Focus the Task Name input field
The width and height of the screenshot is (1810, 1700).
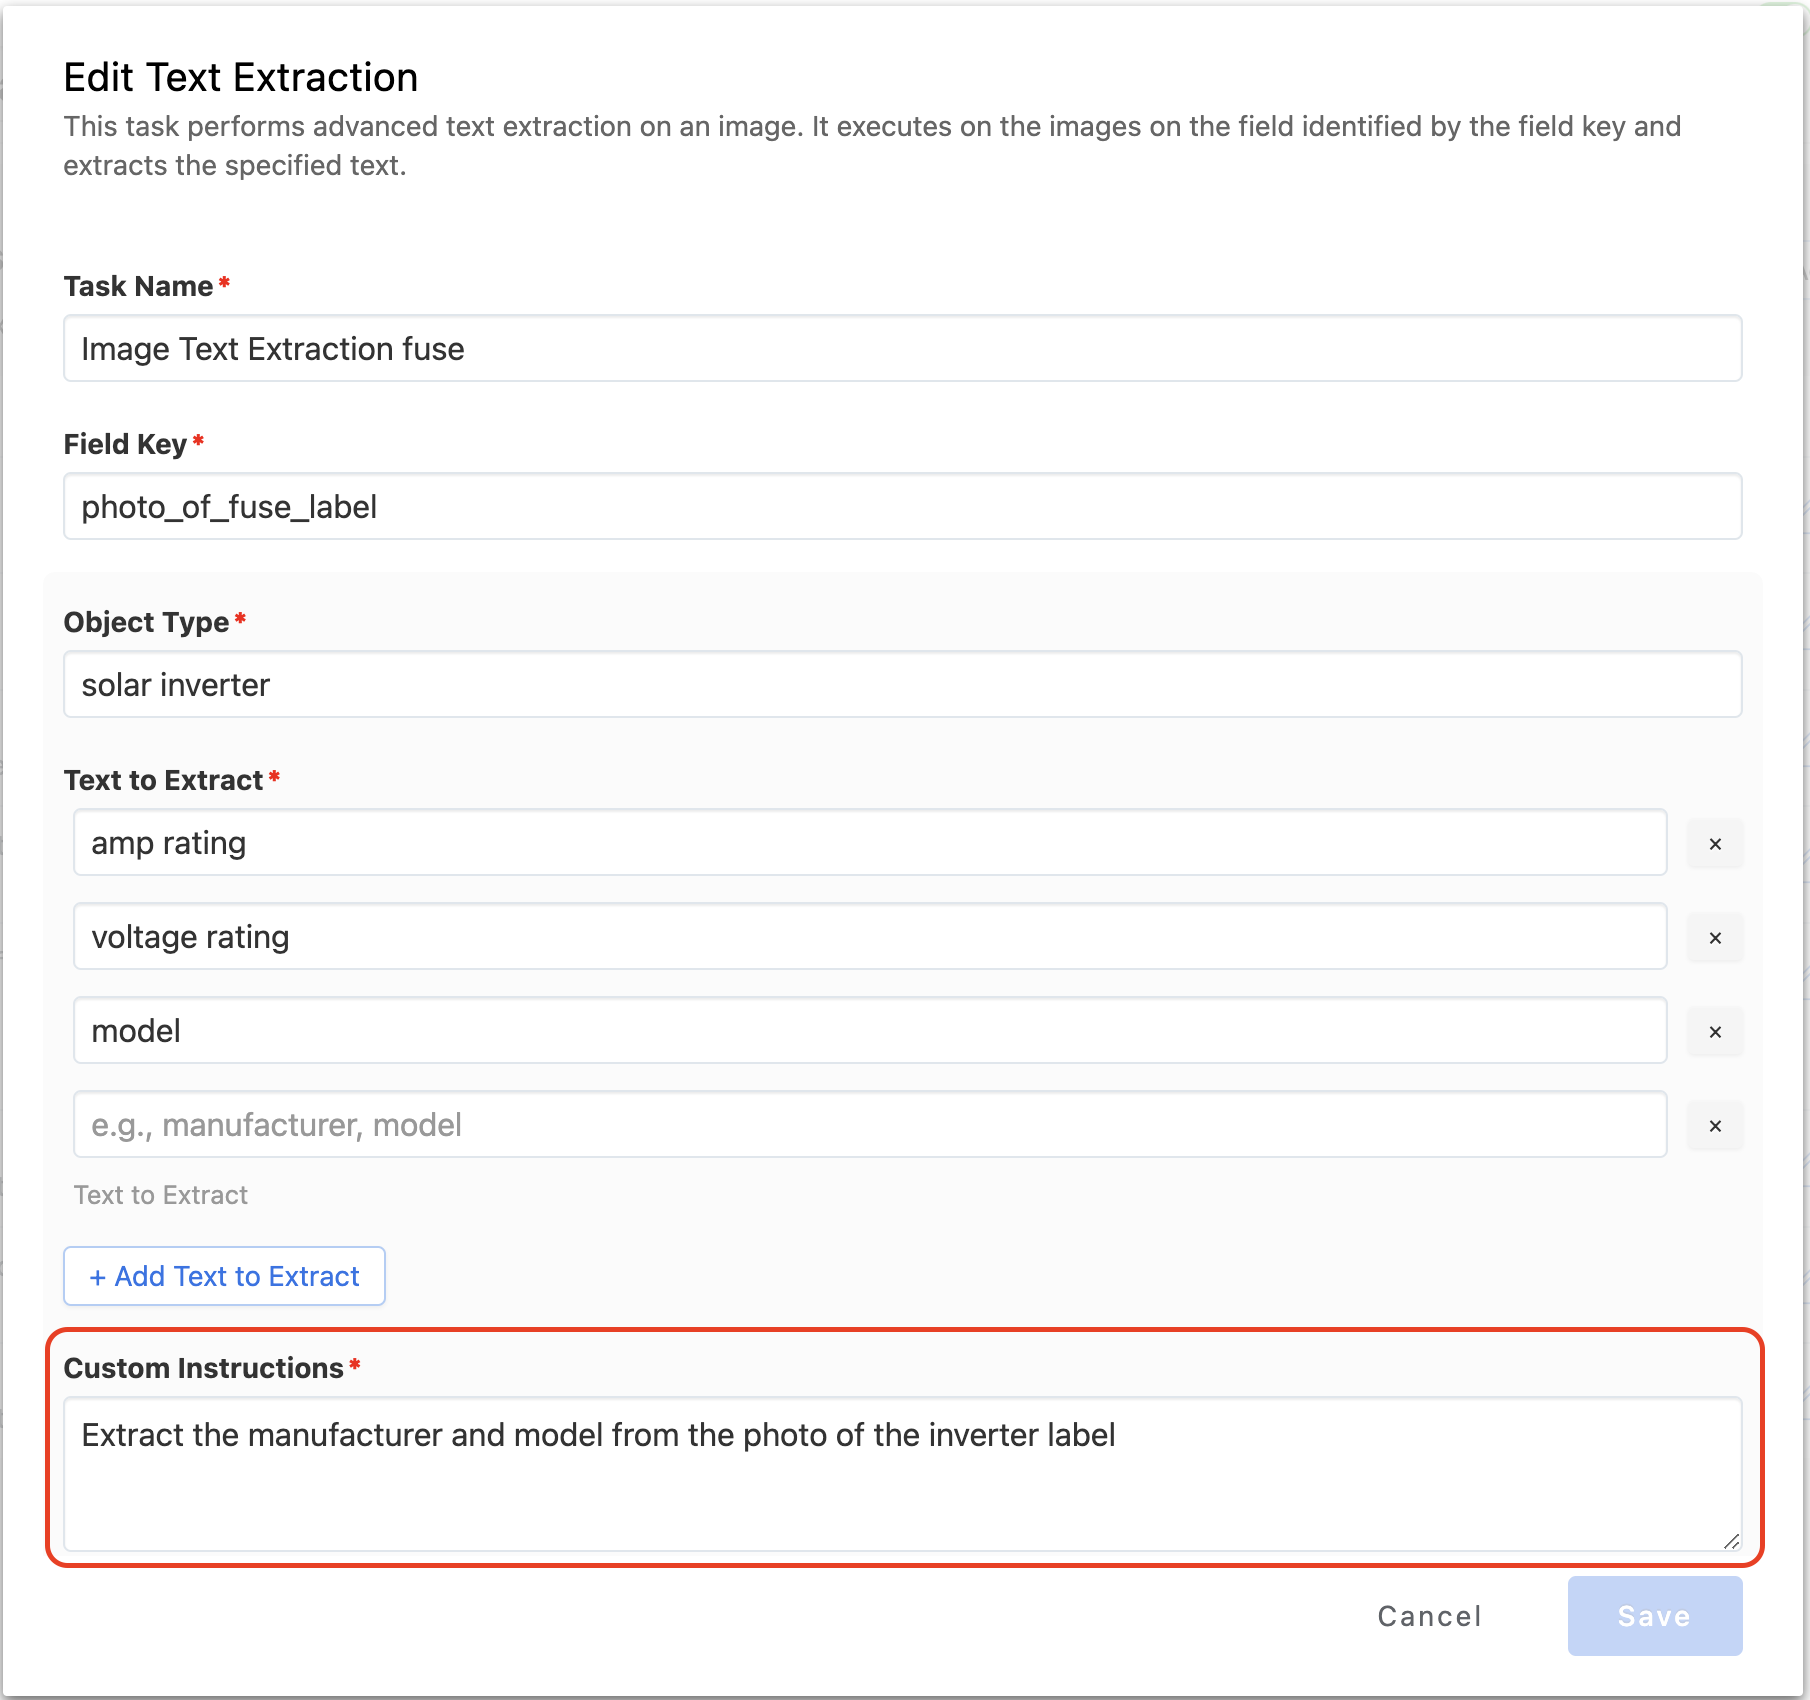[x=902, y=349]
